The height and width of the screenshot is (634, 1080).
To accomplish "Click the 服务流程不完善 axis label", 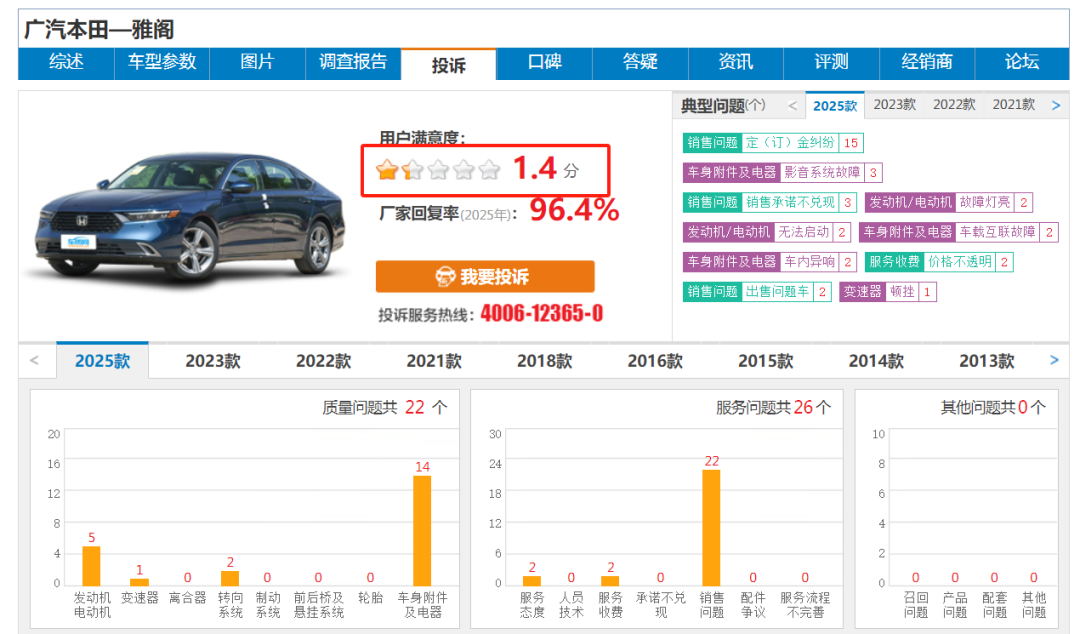I will point(804,604).
